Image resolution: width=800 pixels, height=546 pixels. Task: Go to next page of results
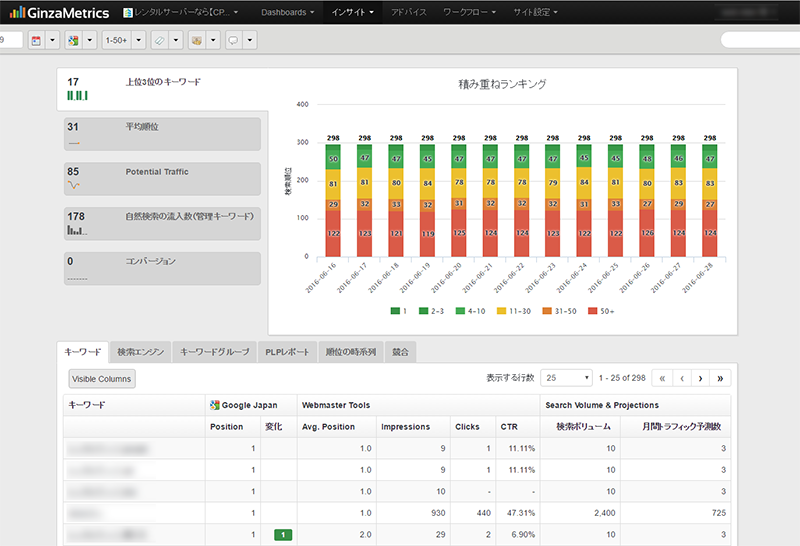700,378
